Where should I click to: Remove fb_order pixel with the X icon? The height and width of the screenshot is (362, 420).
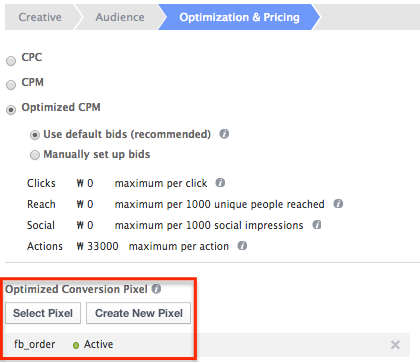[395, 344]
